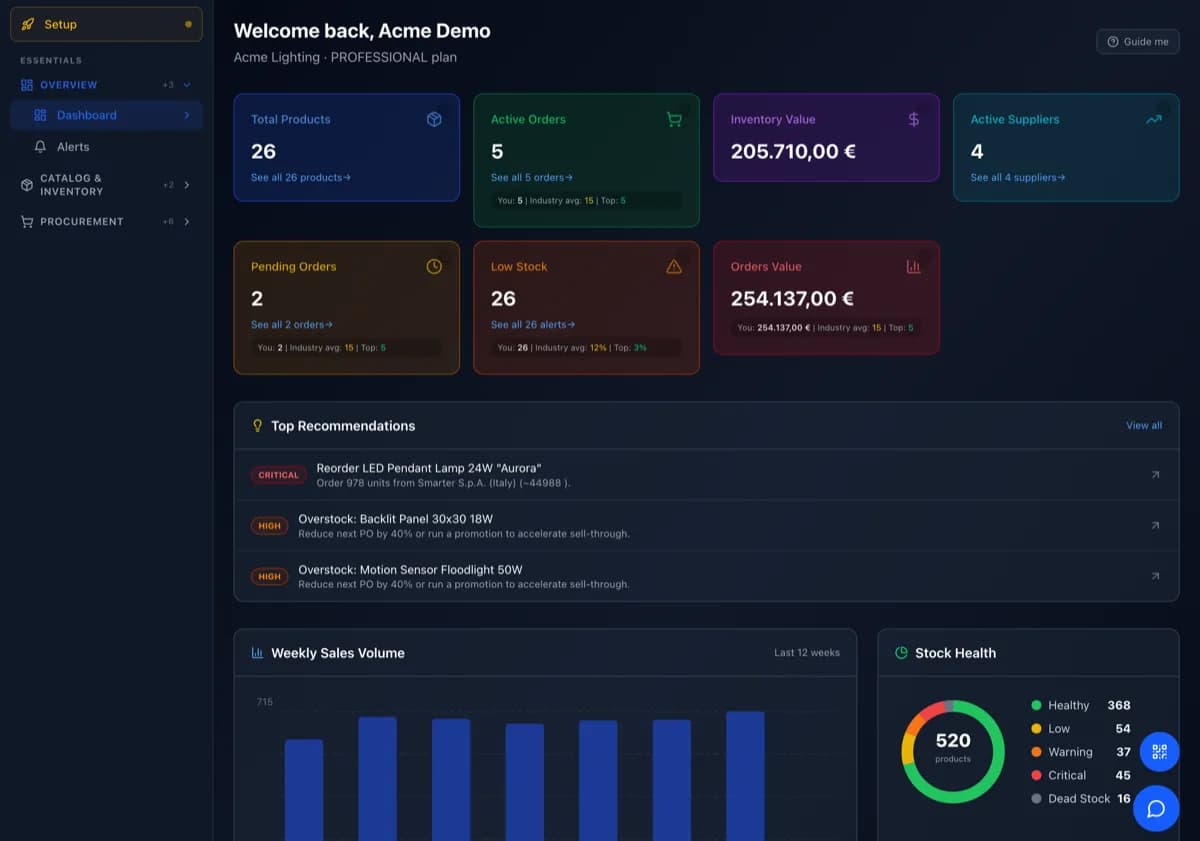Follow the See all 4 suppliers link
The image size is (1200, 841).
click(x=1018, y=177)
